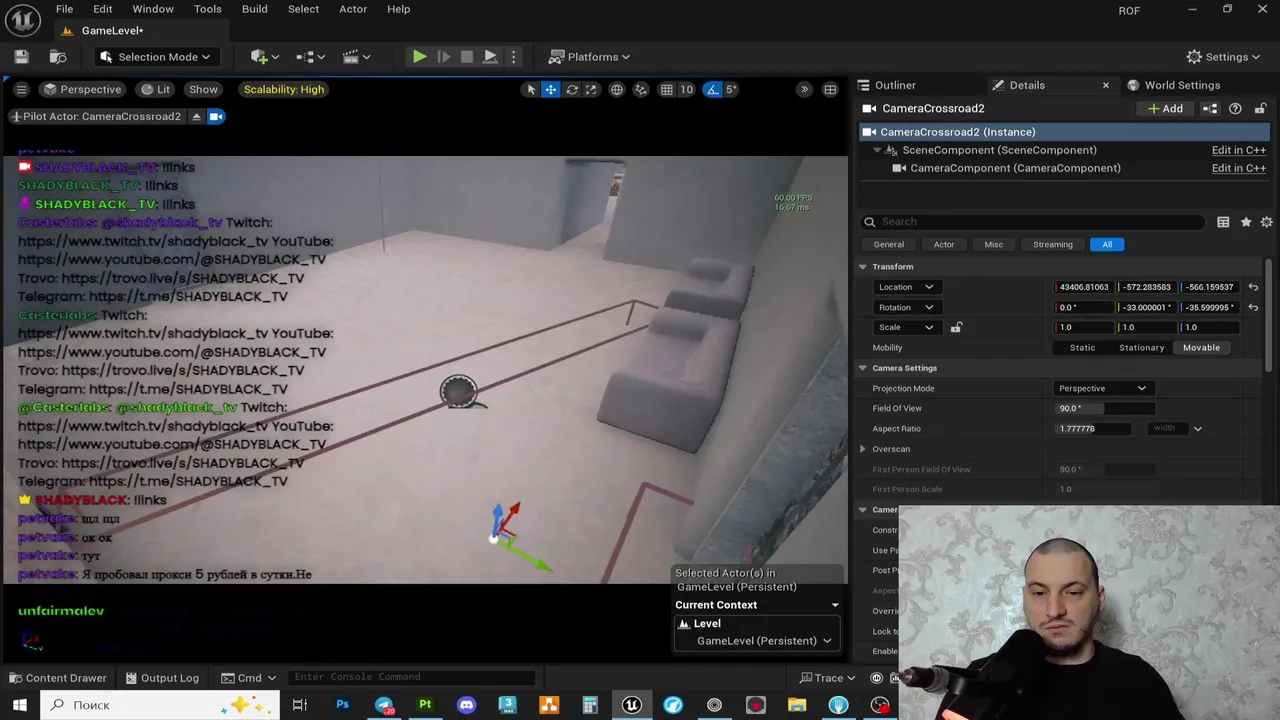The image size is (1280, 720).
Task: Toggle grid snapping icon
Action: (x=667, y=89)
